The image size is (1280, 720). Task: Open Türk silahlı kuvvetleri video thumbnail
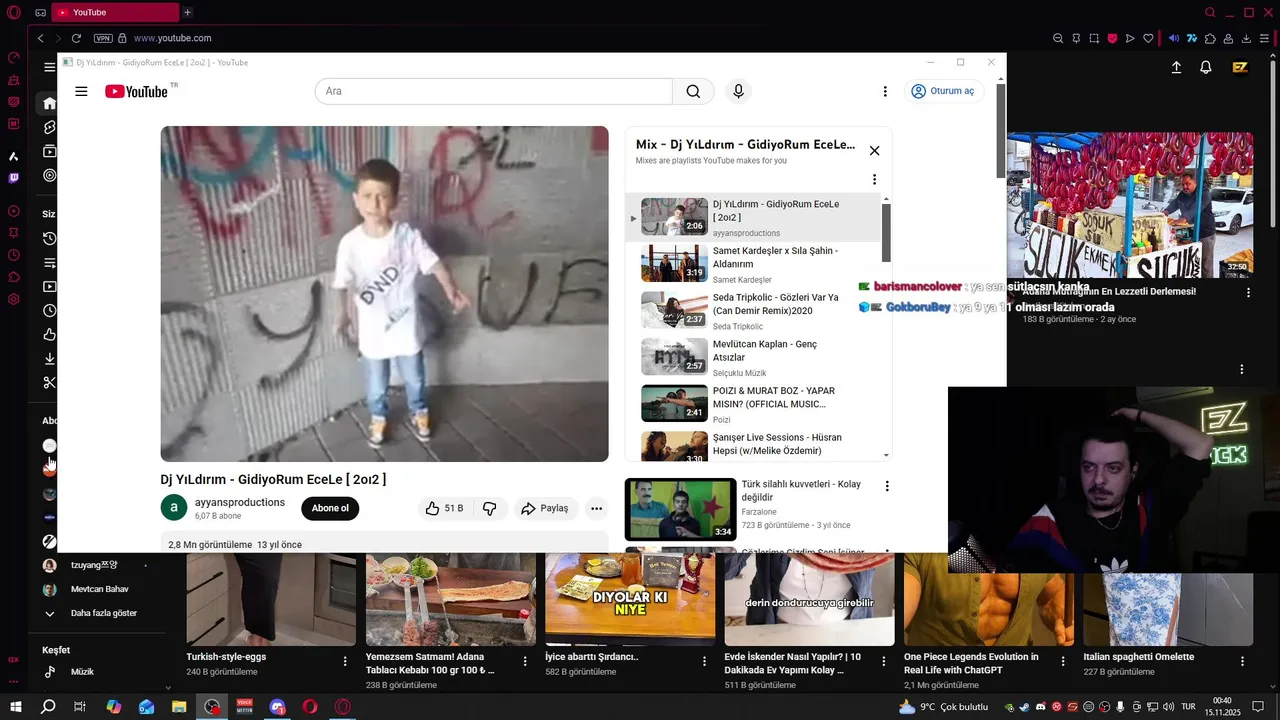click(680, 509)
